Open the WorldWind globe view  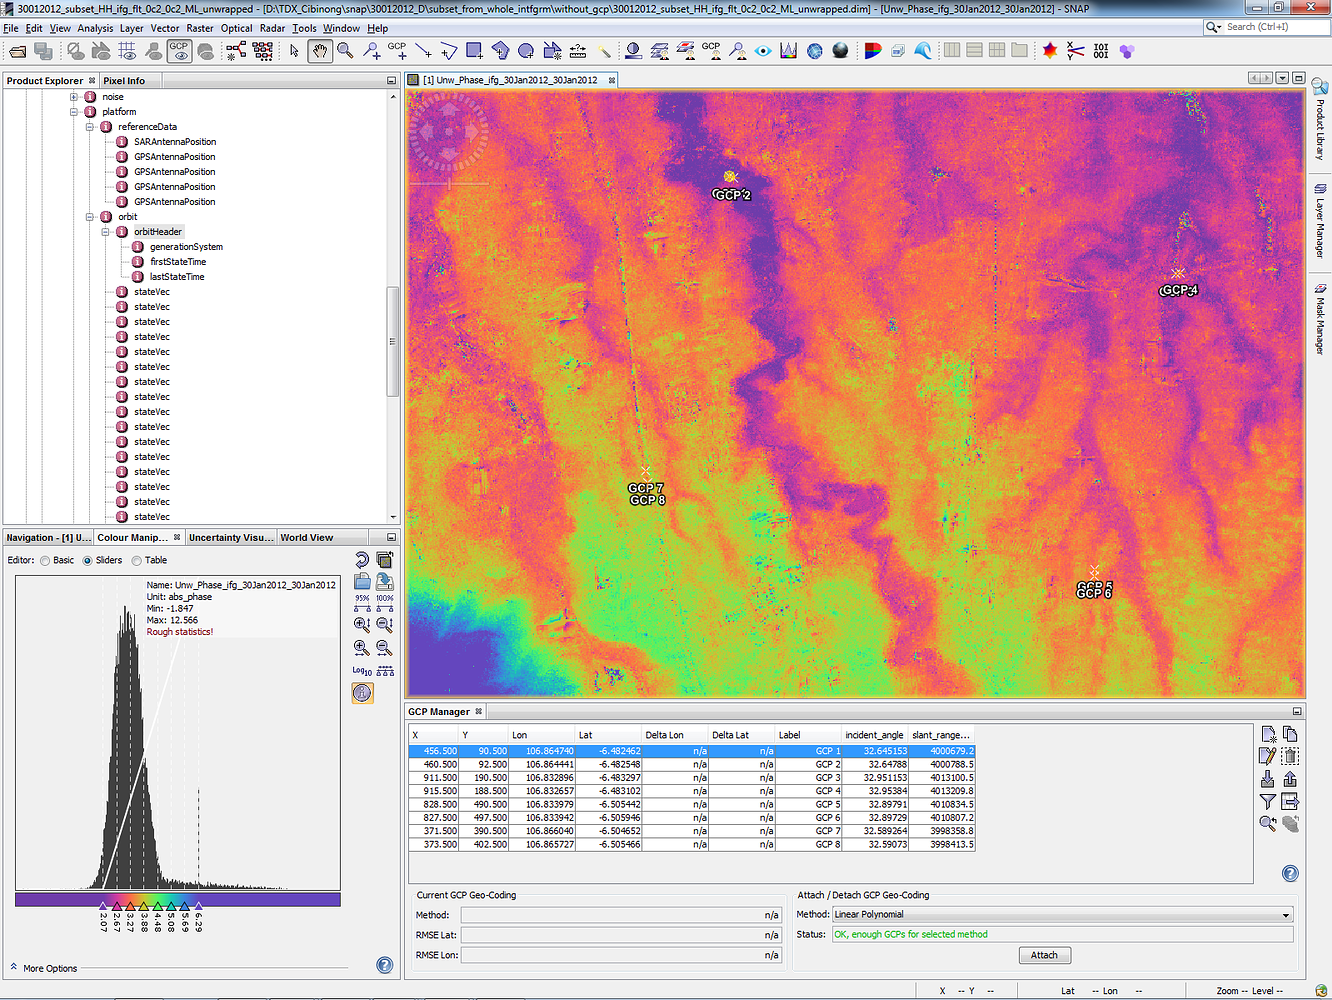tap(839, 50)
